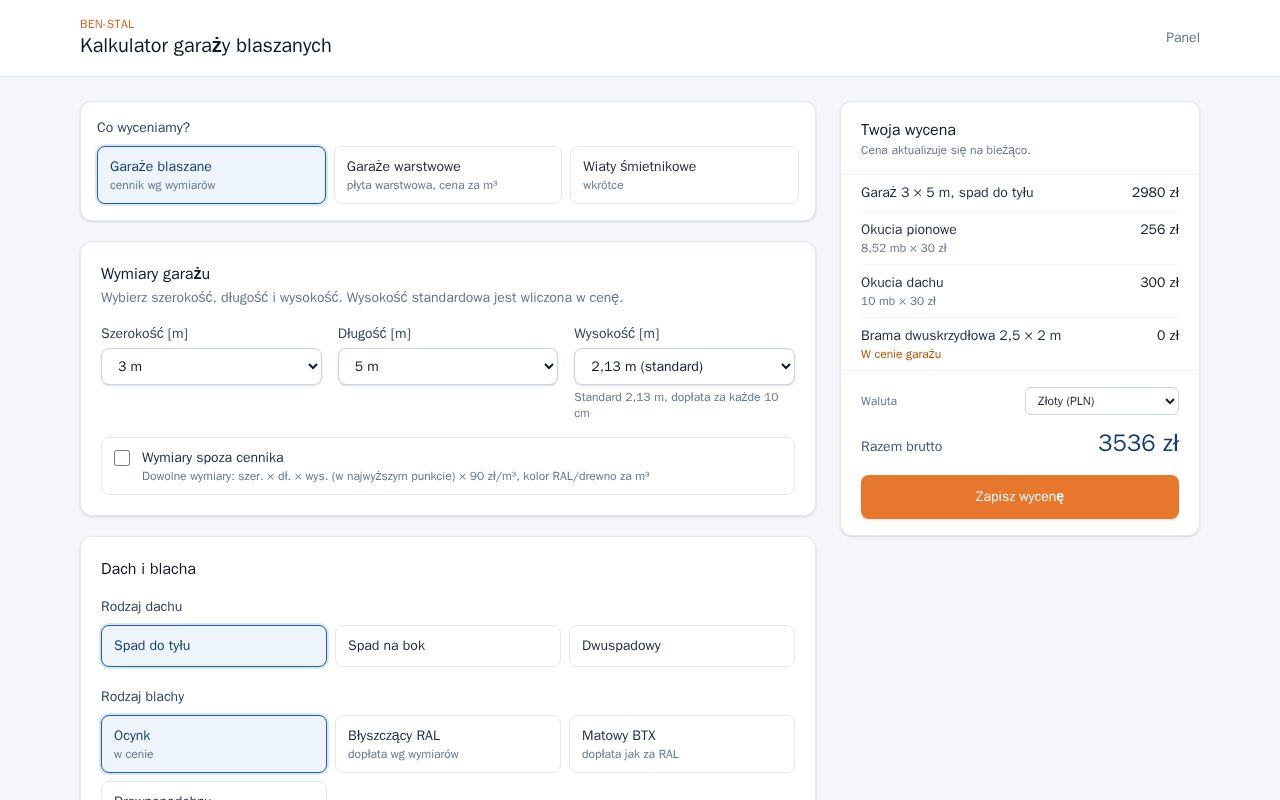Viewport: 1280px width, 800px height.
Task: Select Spad do tyłu roof type
Action: click(214, 646)
